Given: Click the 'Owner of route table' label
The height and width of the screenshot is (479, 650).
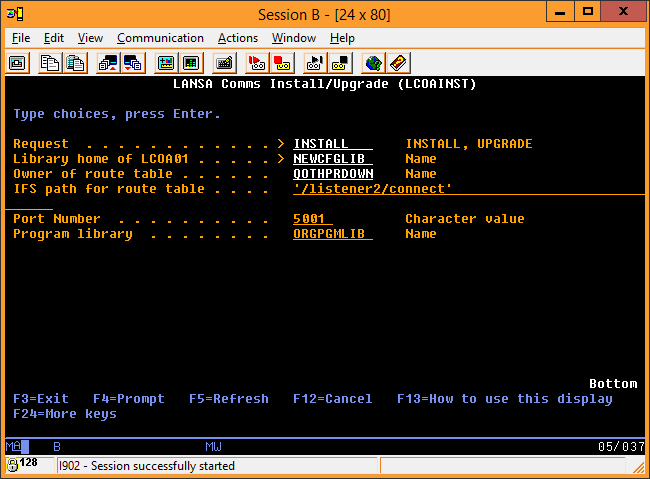Looking at the screenshot, I should [x=93, y=174].
